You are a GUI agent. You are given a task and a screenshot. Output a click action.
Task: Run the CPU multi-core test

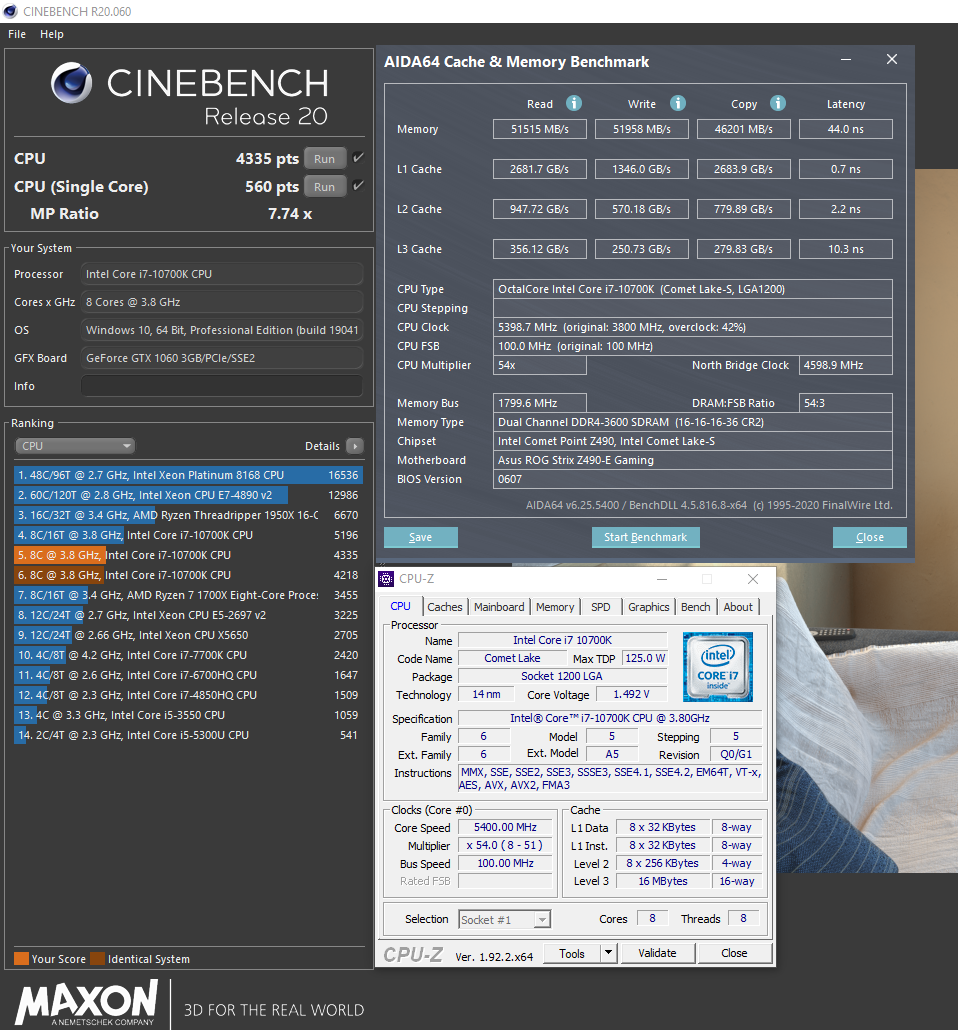(325, 158)
